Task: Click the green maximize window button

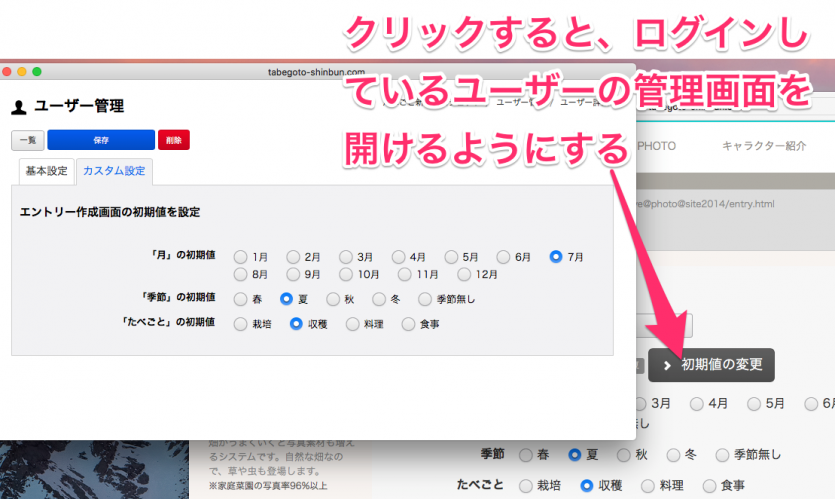Action: click(x=37, y=72)
